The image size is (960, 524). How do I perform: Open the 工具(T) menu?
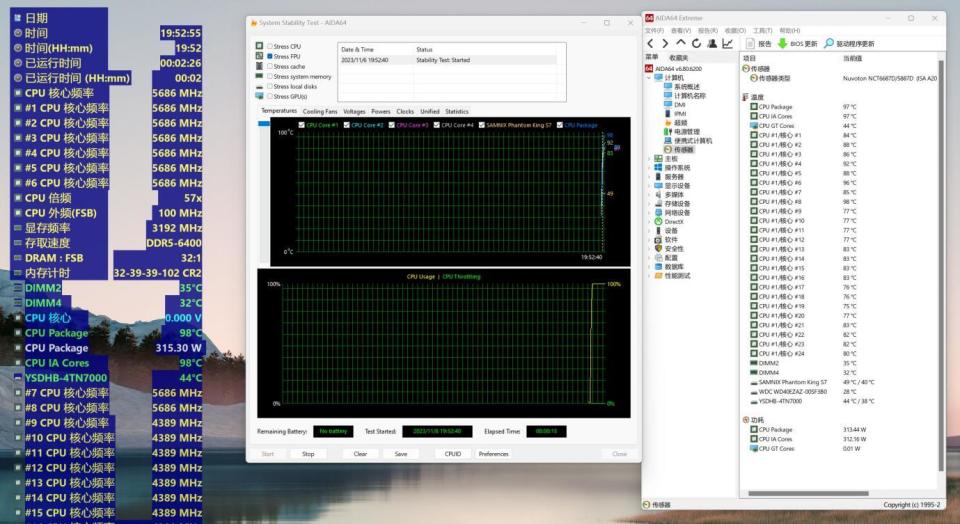click(x=762, y=30)
